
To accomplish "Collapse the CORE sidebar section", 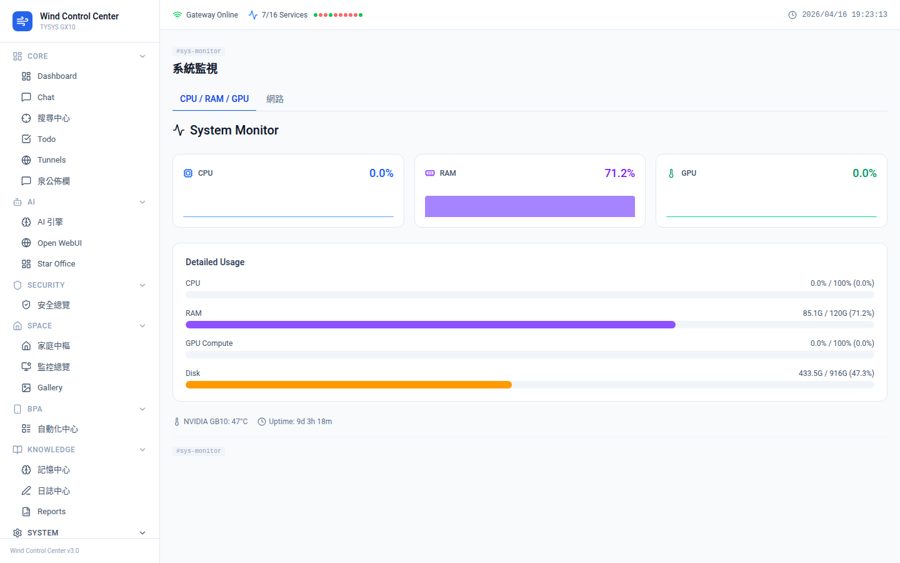I will [x=142, y=56].
